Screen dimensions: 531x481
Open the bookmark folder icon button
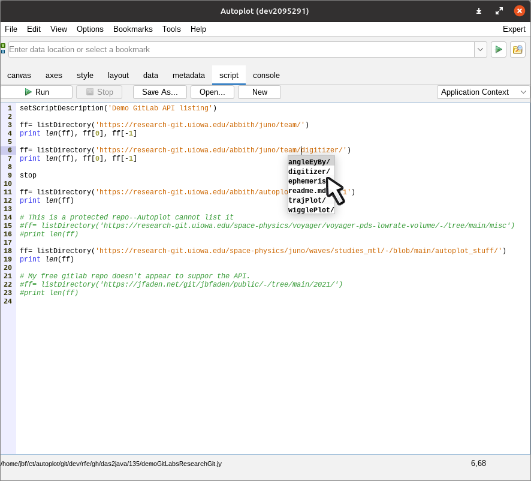(517, 49)
